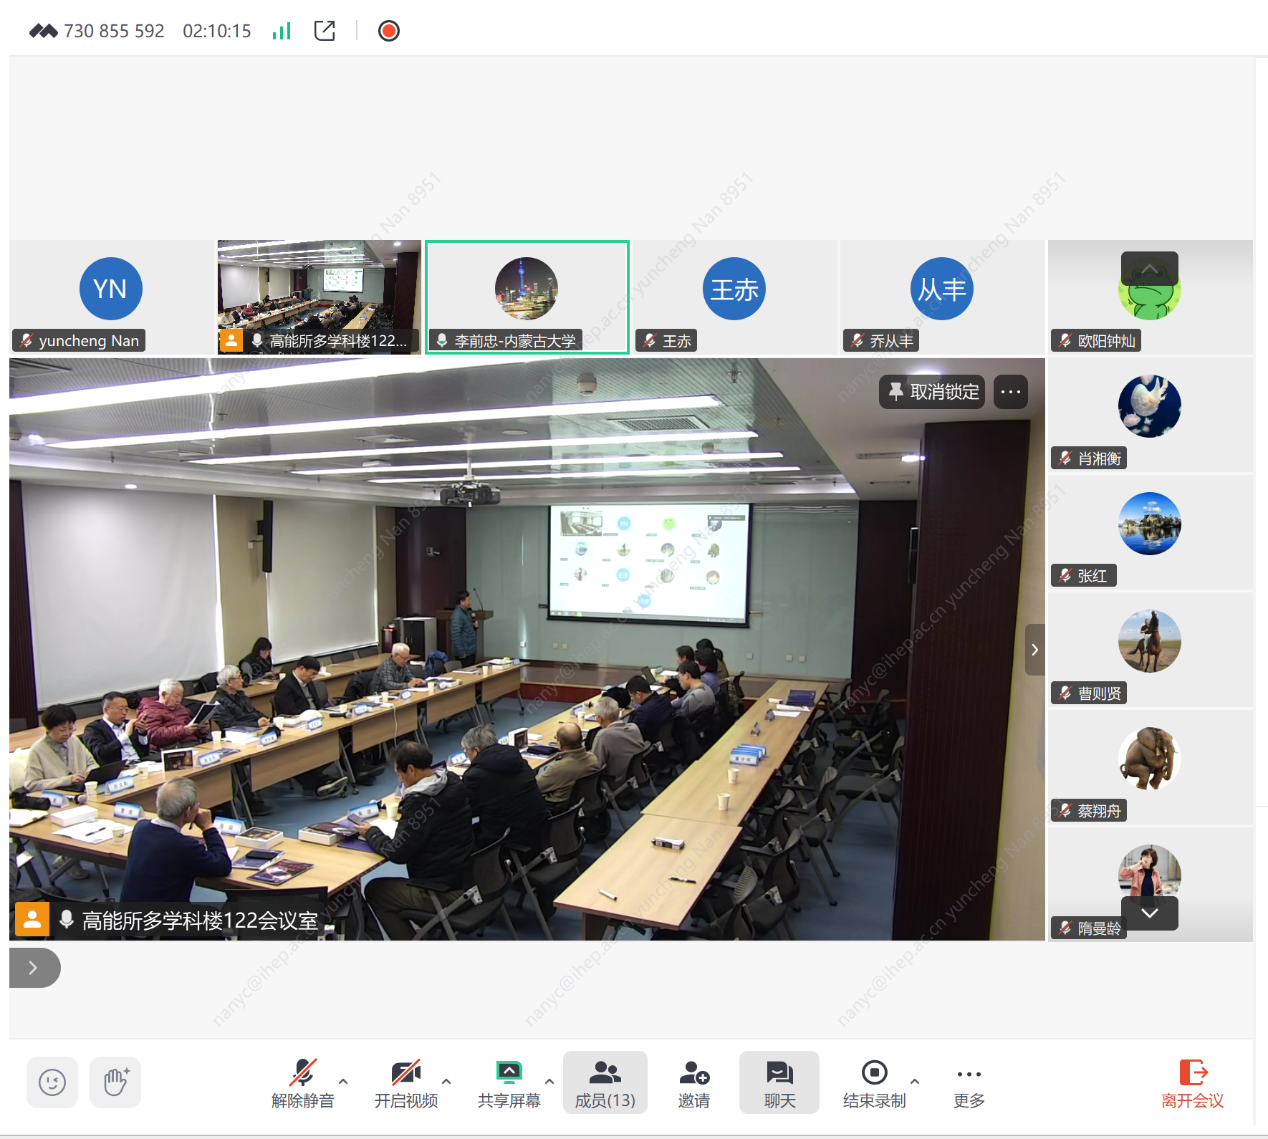Screen dimensions: 1268x1139
Task: Leave the meeting via 离开会议
Action: coord(1192,1084)
